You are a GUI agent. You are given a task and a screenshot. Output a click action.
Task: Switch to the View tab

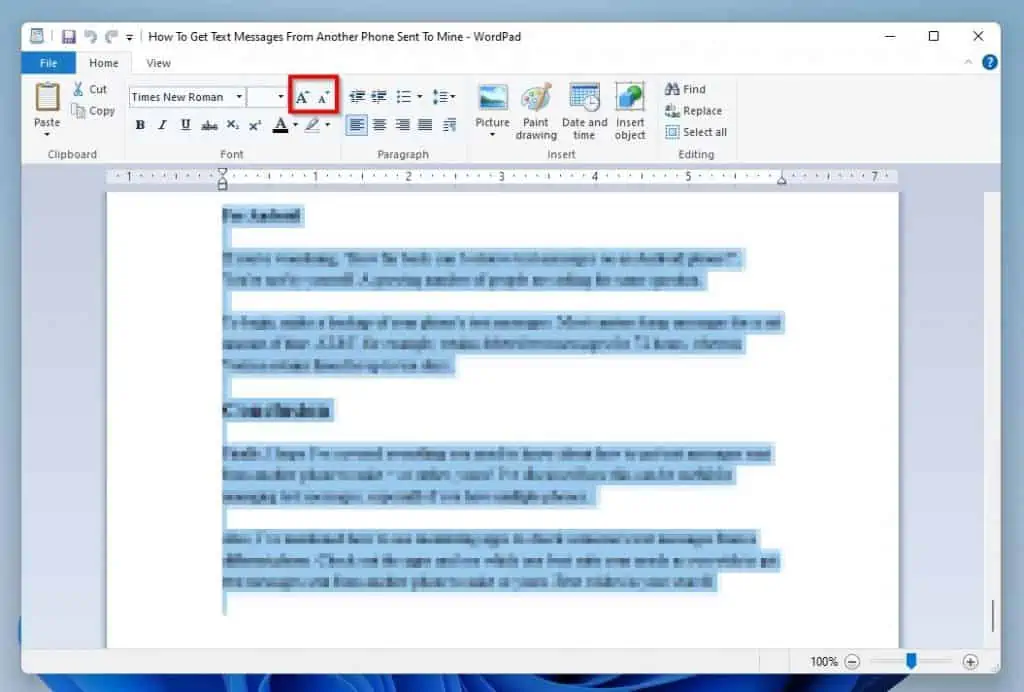(x=158, y=63)
